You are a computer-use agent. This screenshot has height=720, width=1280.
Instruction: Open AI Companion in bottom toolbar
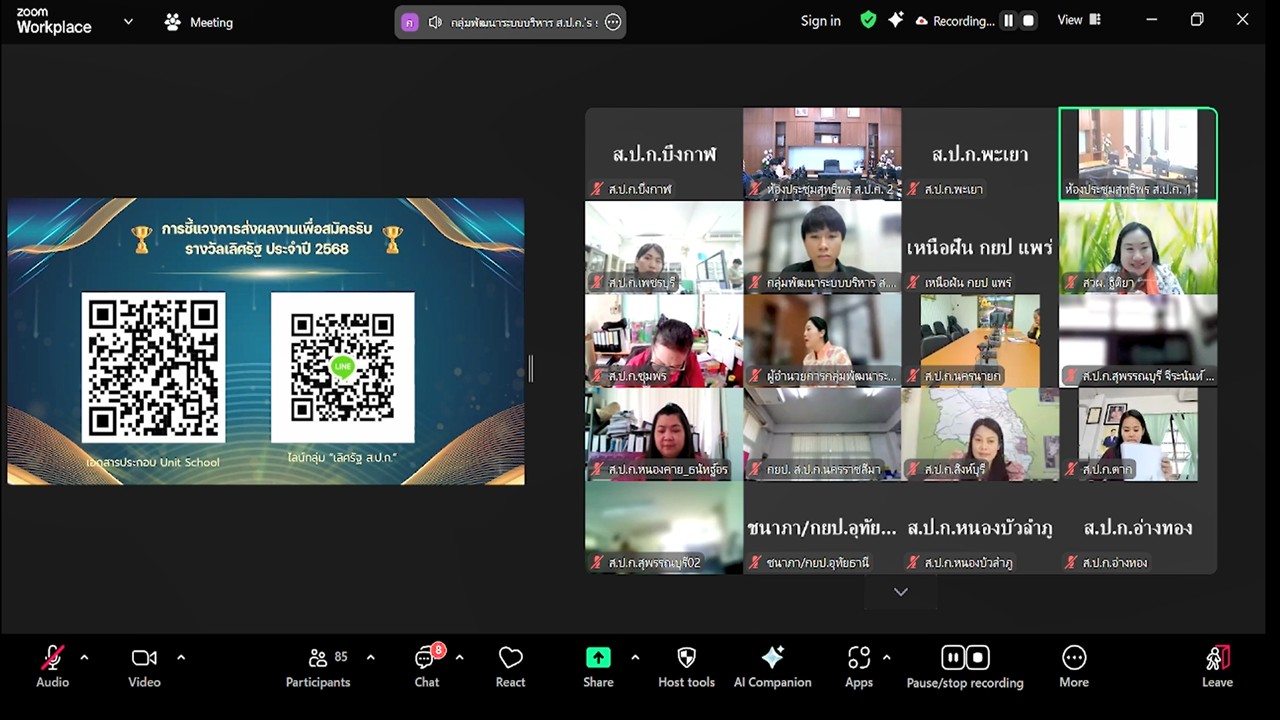coord(772,666)
